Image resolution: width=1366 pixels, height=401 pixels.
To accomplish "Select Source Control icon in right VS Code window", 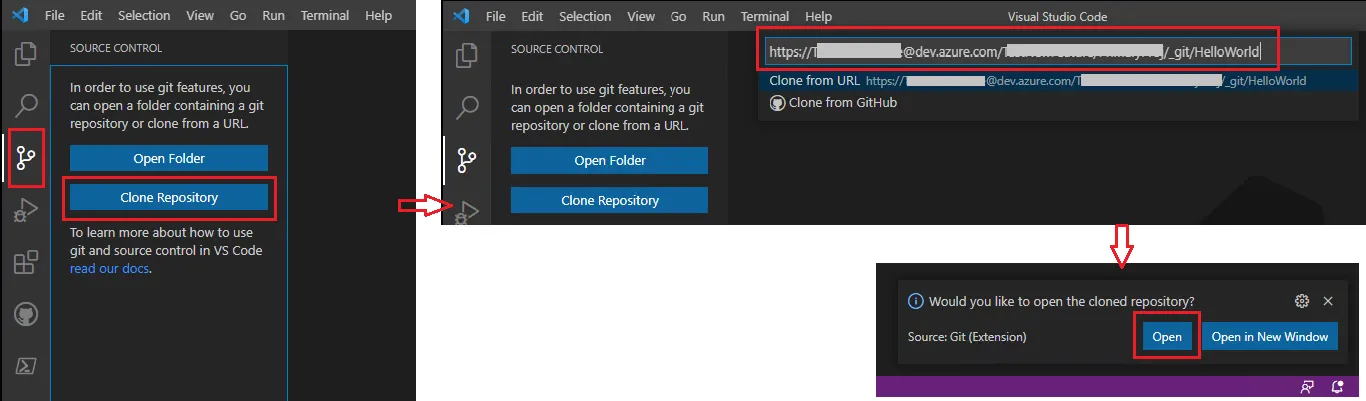I will (x=466, y=160).
